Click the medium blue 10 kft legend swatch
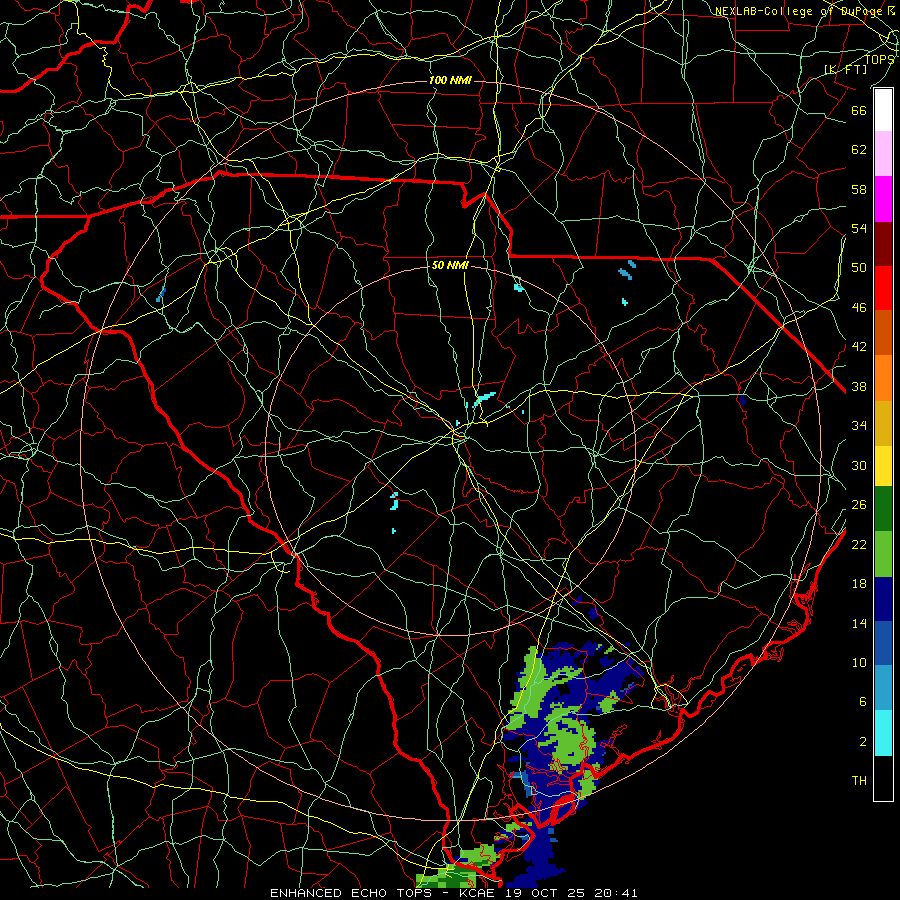Viewport: 900px width, 900px height. (883, 643)
